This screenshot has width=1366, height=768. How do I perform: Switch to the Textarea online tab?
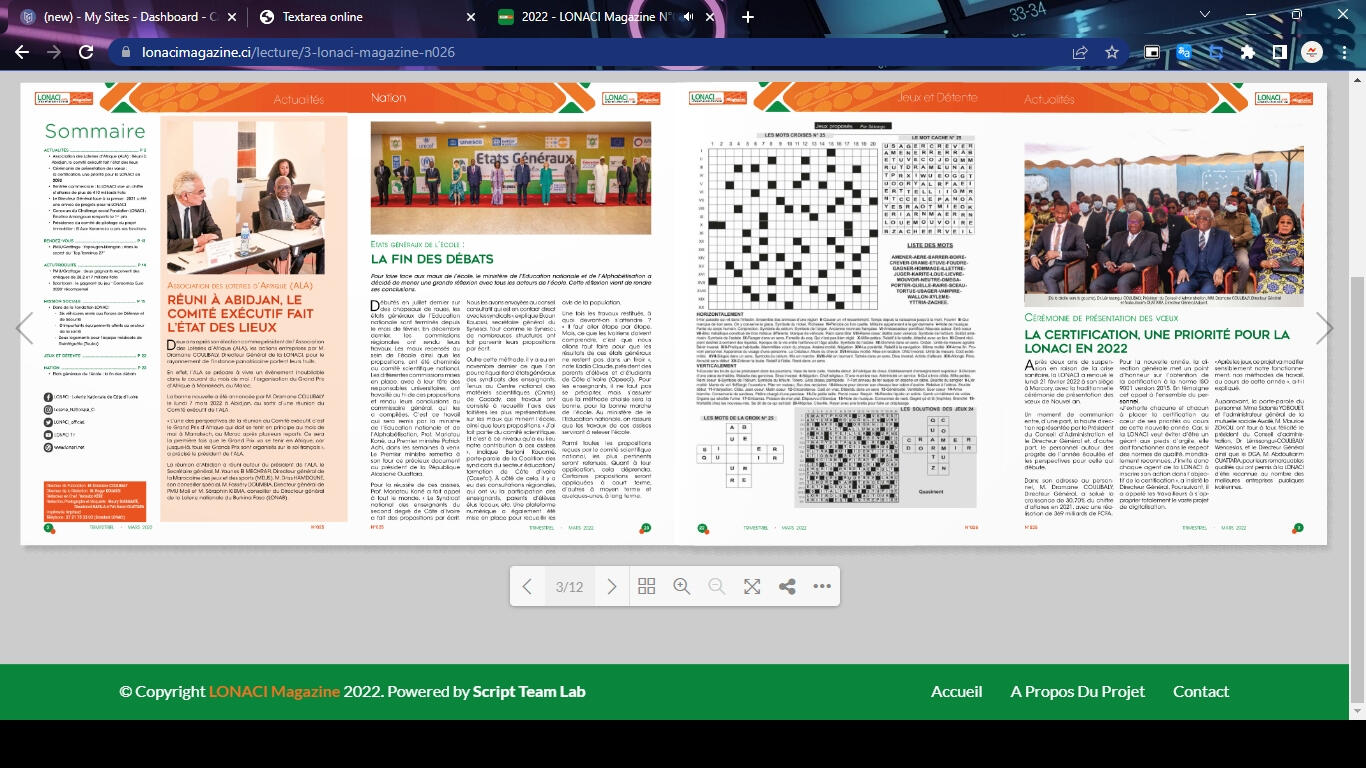[x=360, y=17]
